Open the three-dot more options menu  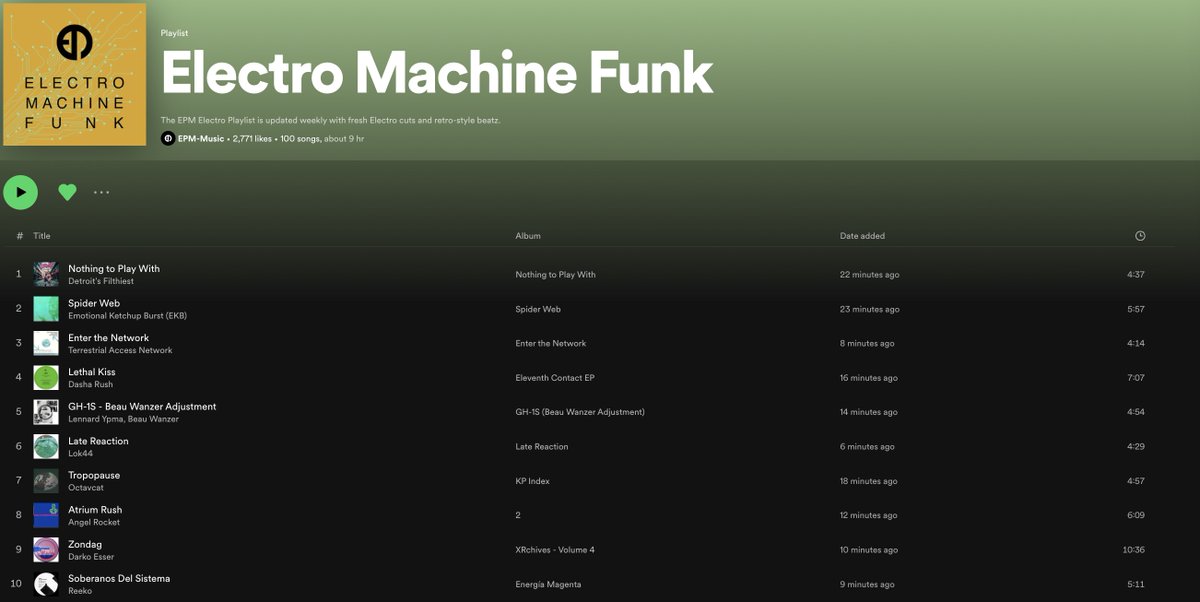[102, 192]
